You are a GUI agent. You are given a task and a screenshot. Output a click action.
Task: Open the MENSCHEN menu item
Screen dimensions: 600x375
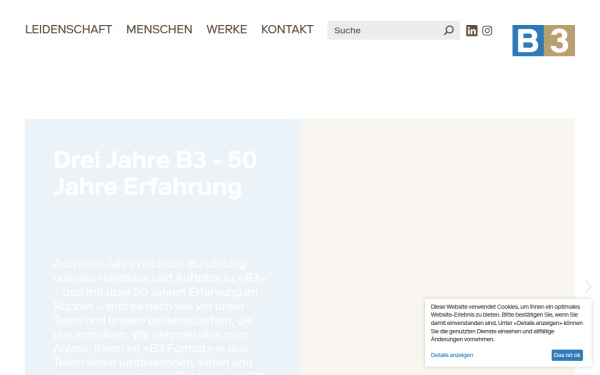click(x=159, y=29)
